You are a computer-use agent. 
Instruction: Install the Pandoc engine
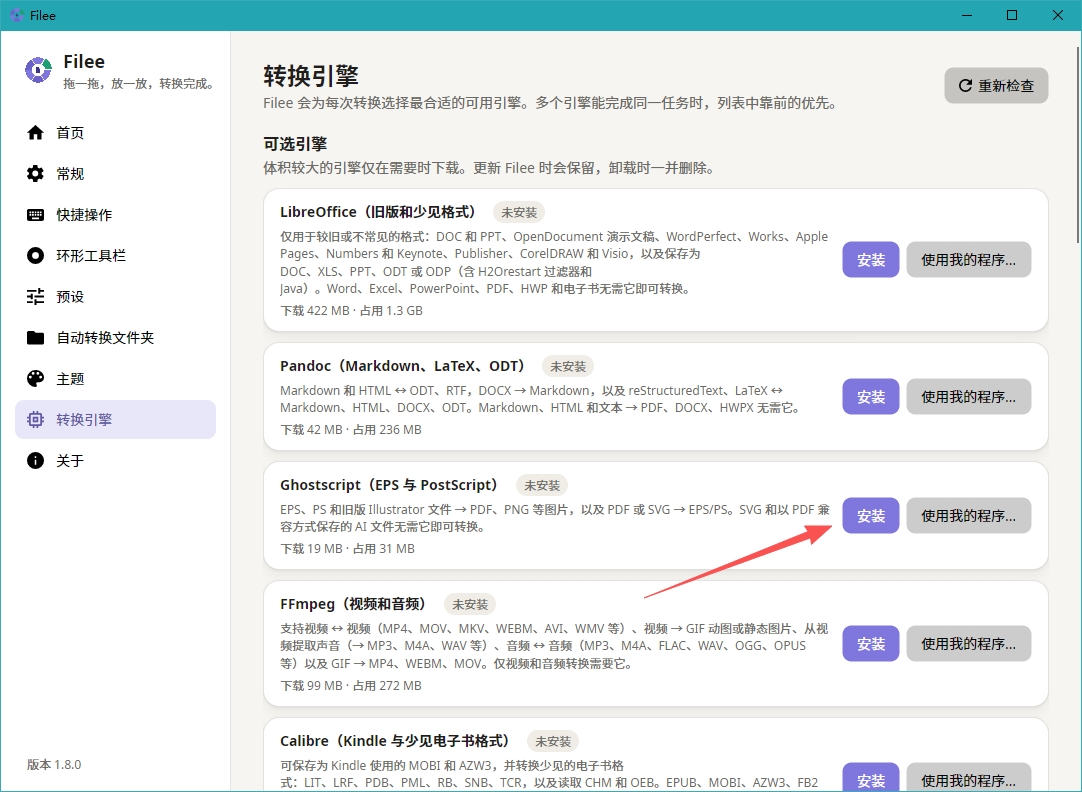coord(870,397)
